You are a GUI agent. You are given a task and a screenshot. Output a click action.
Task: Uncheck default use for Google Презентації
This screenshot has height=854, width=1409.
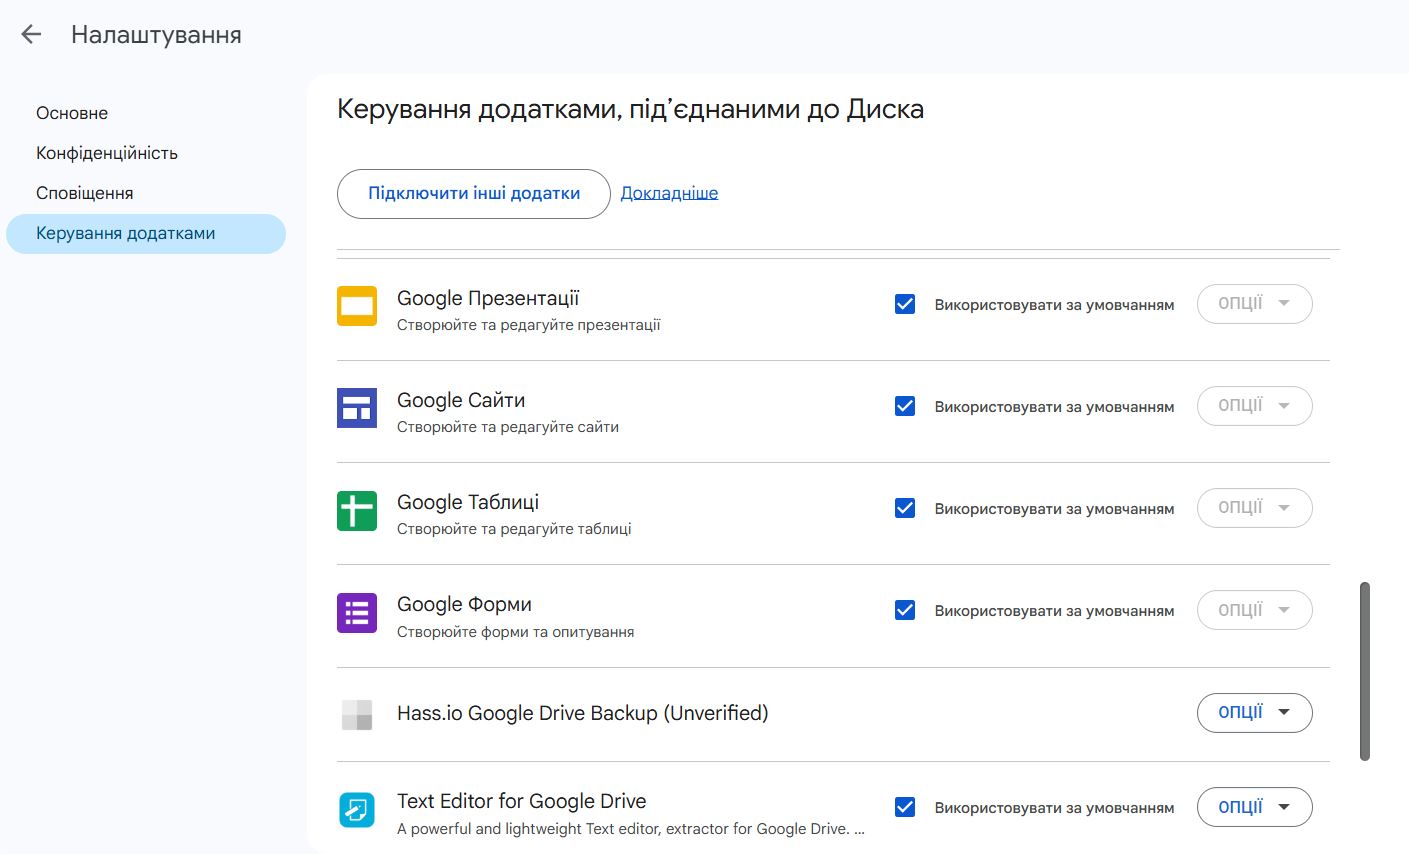pyautogui.click(x=905, y=304)
